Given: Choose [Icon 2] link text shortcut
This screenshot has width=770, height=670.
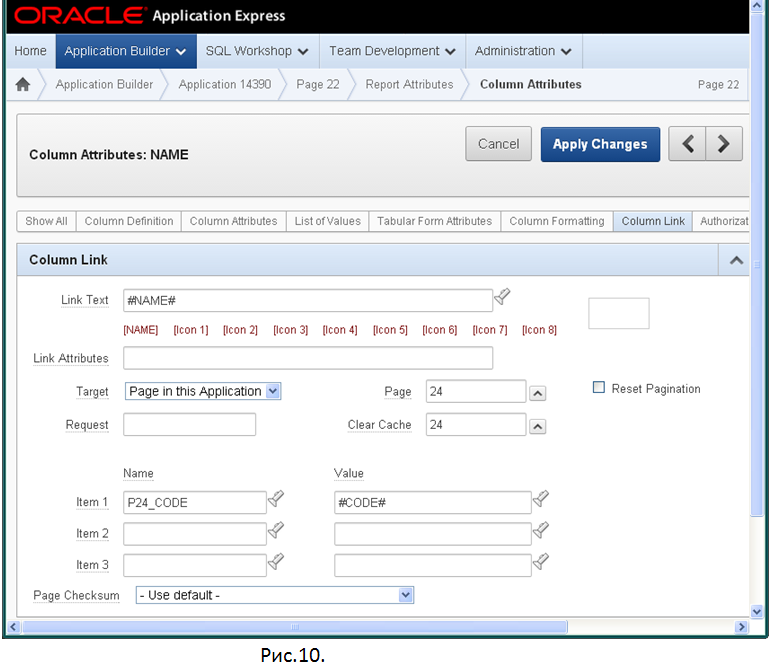Looking at the screenshot, I should coord(240,330).
